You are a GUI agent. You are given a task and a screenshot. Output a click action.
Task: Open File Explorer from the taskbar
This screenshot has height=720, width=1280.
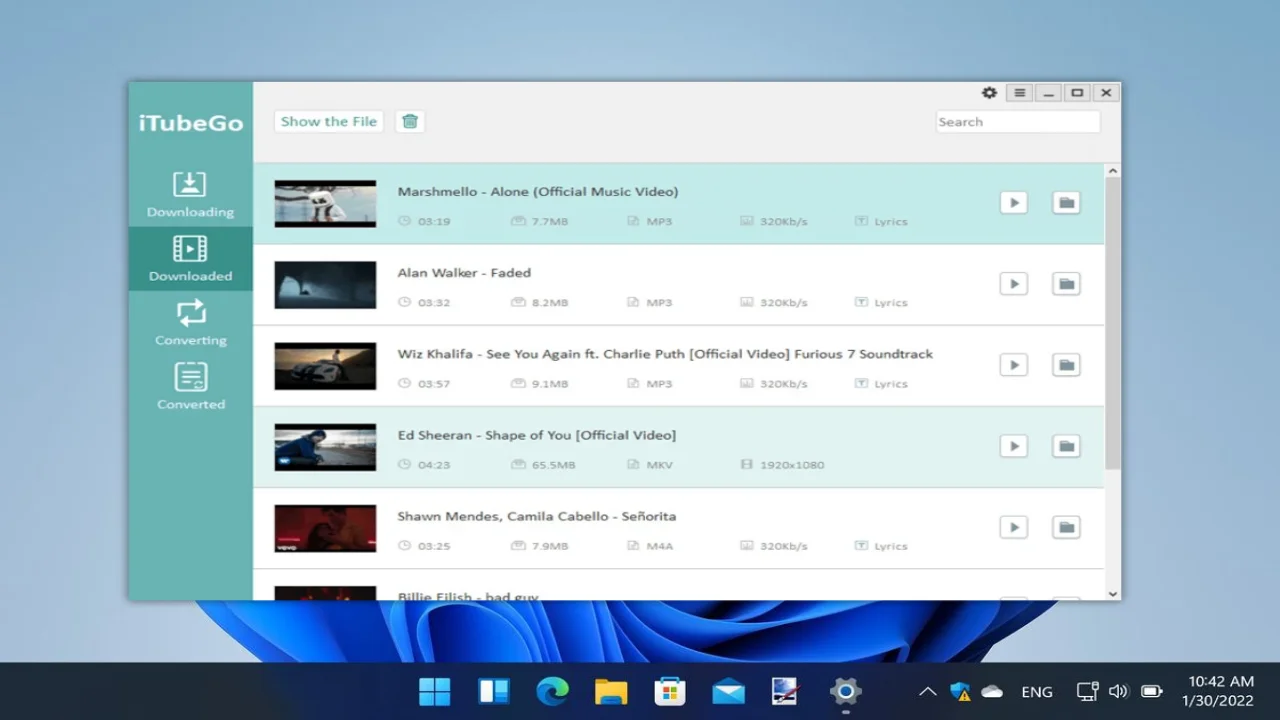click(x=611, y=691)
